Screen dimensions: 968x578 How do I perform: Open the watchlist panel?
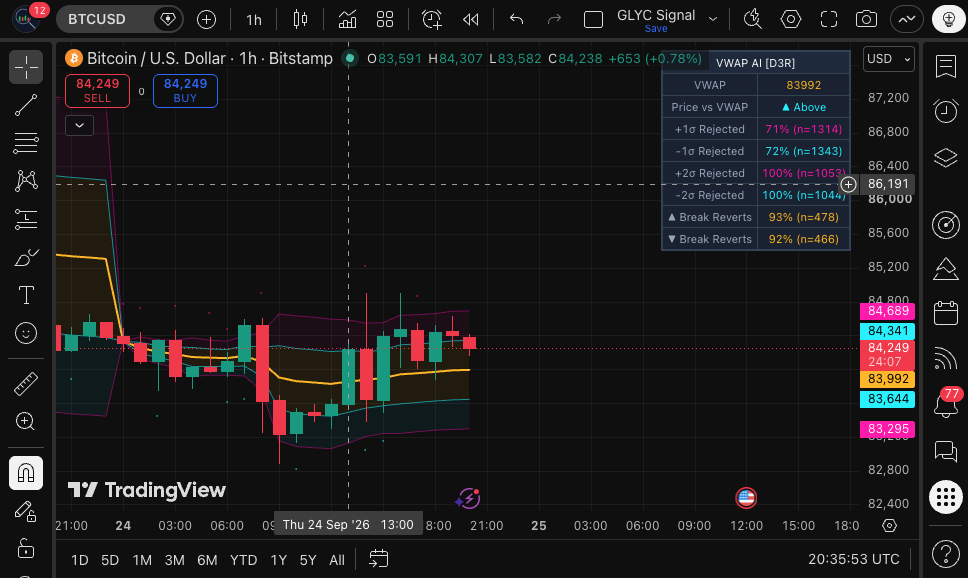946,66
